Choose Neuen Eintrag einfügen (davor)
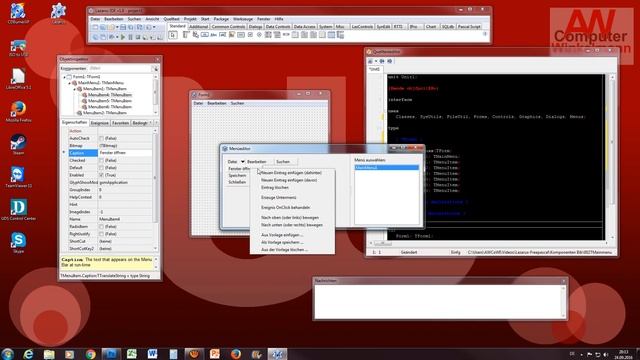Image resolution: width=640 pixels, height=360 pixels. (x=289, y=180)
